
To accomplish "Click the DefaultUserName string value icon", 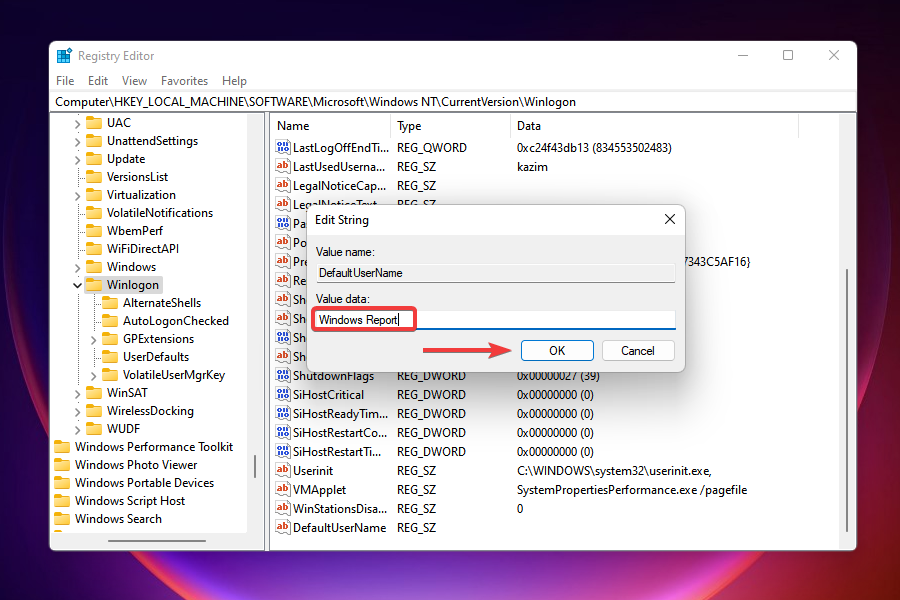I will [x=282, y=527].
